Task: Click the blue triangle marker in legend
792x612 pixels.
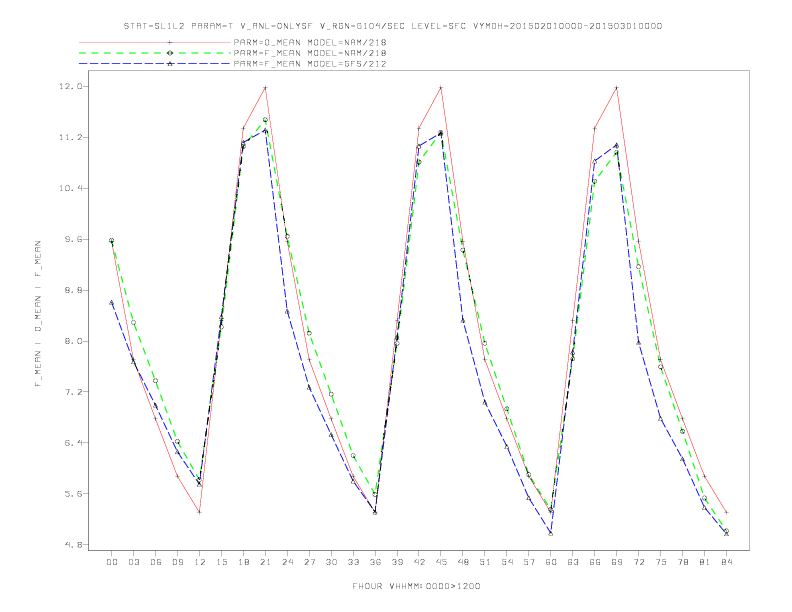Action: click(170, 64)
